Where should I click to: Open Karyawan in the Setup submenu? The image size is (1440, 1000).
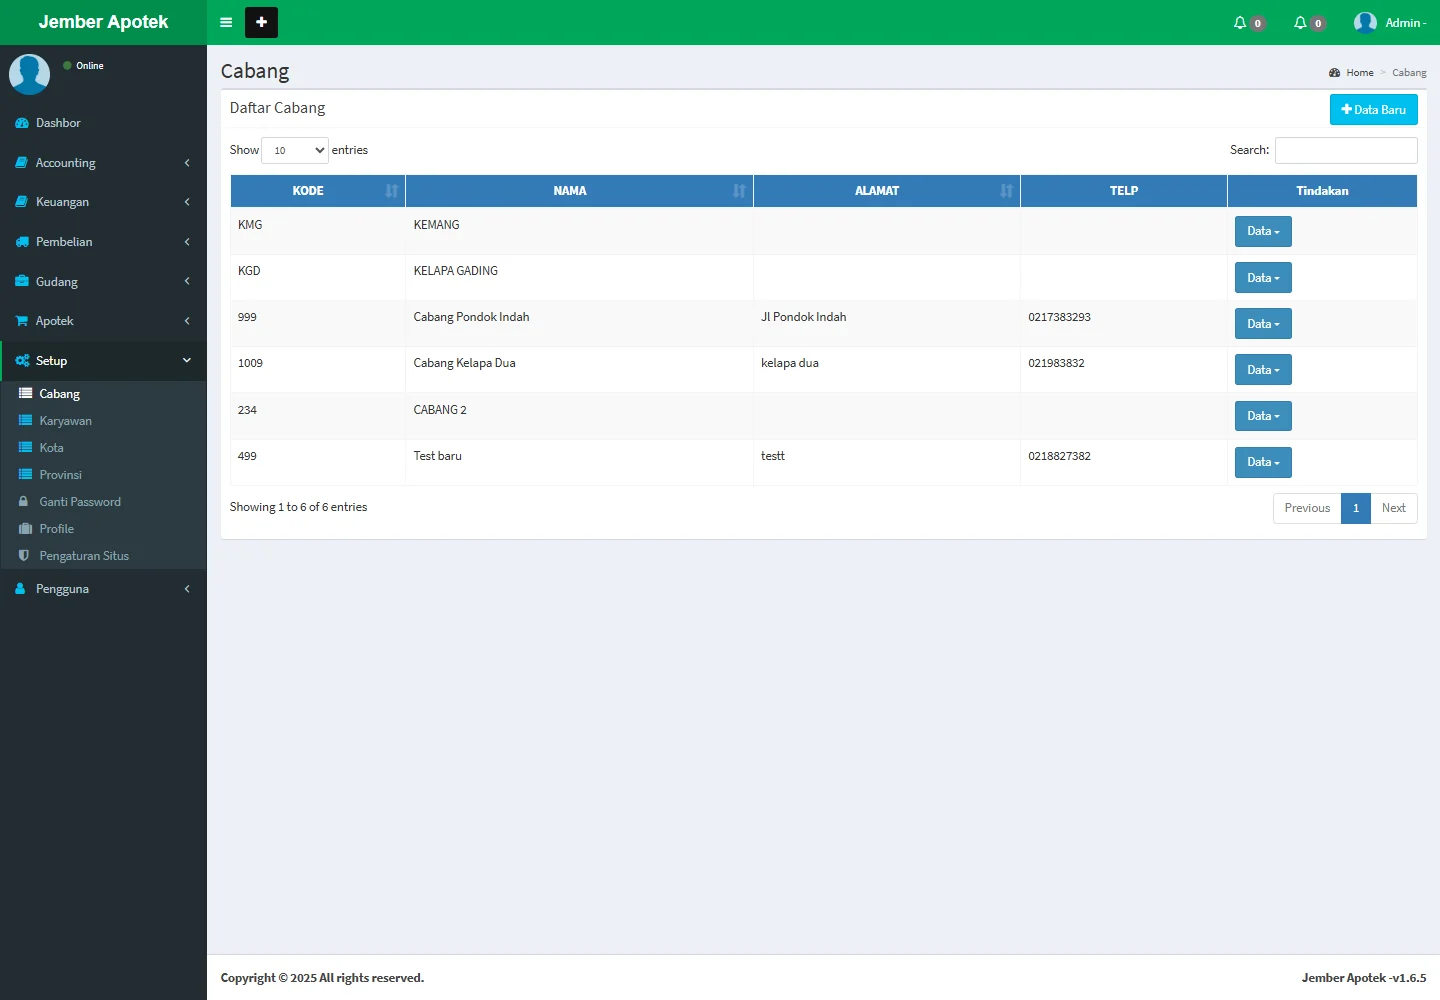point(65,421)
